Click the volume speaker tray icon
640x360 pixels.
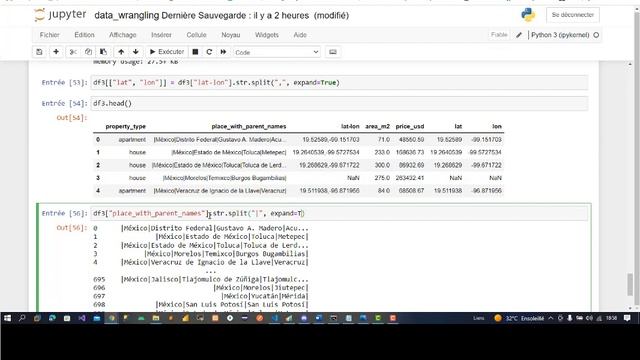(x=589, y=318)
